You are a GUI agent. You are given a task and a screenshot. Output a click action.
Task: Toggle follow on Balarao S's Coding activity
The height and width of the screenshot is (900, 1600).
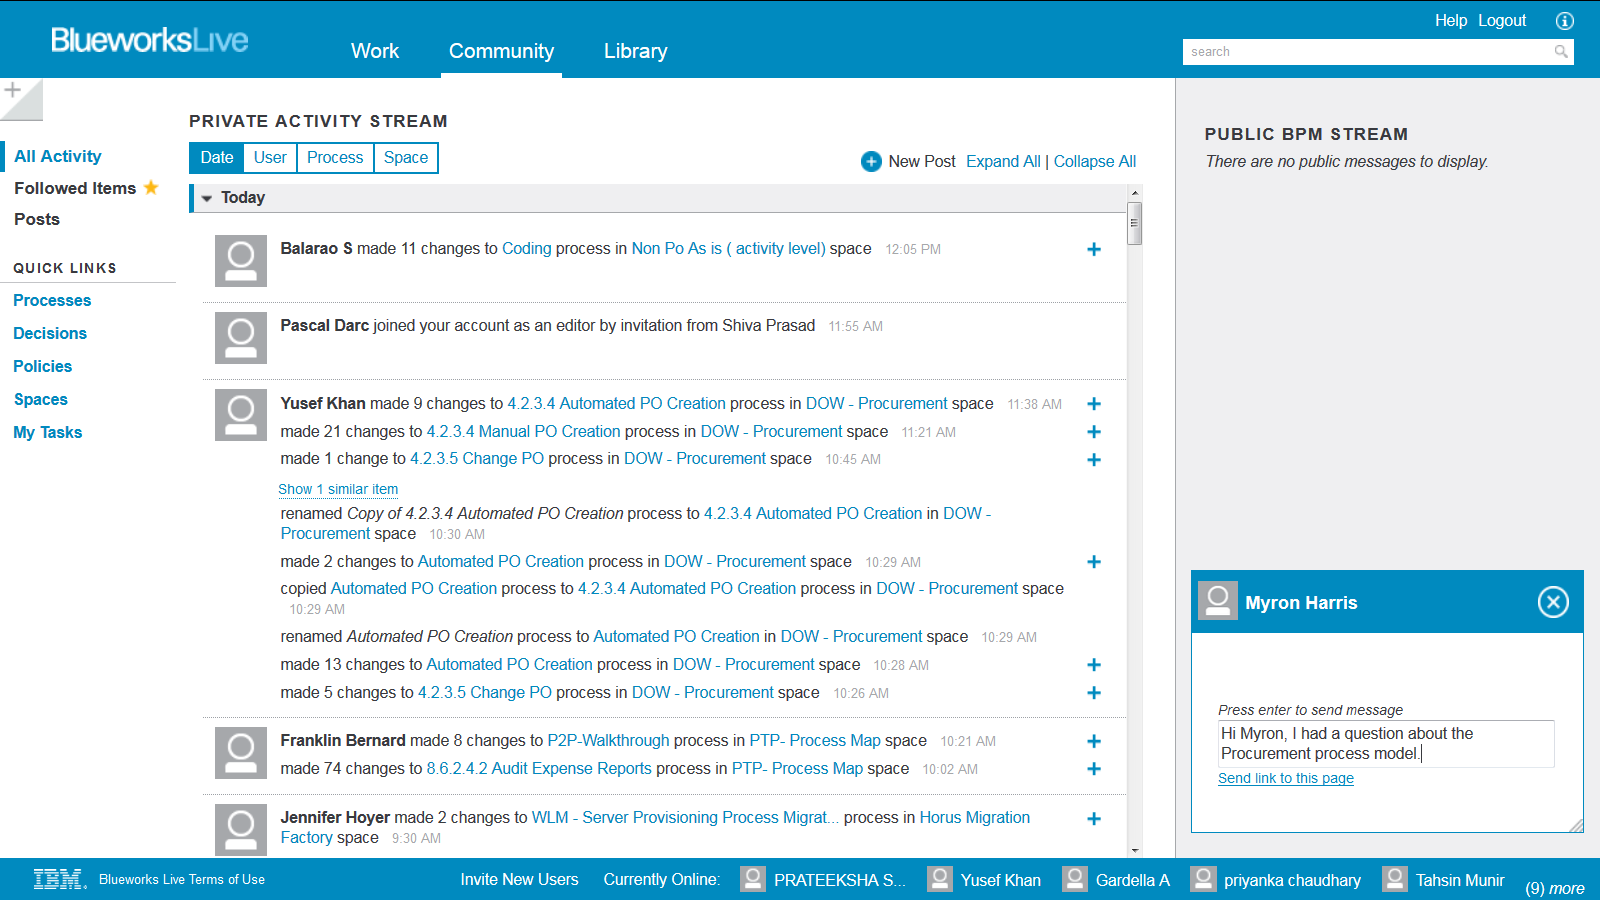(1094, 249)
